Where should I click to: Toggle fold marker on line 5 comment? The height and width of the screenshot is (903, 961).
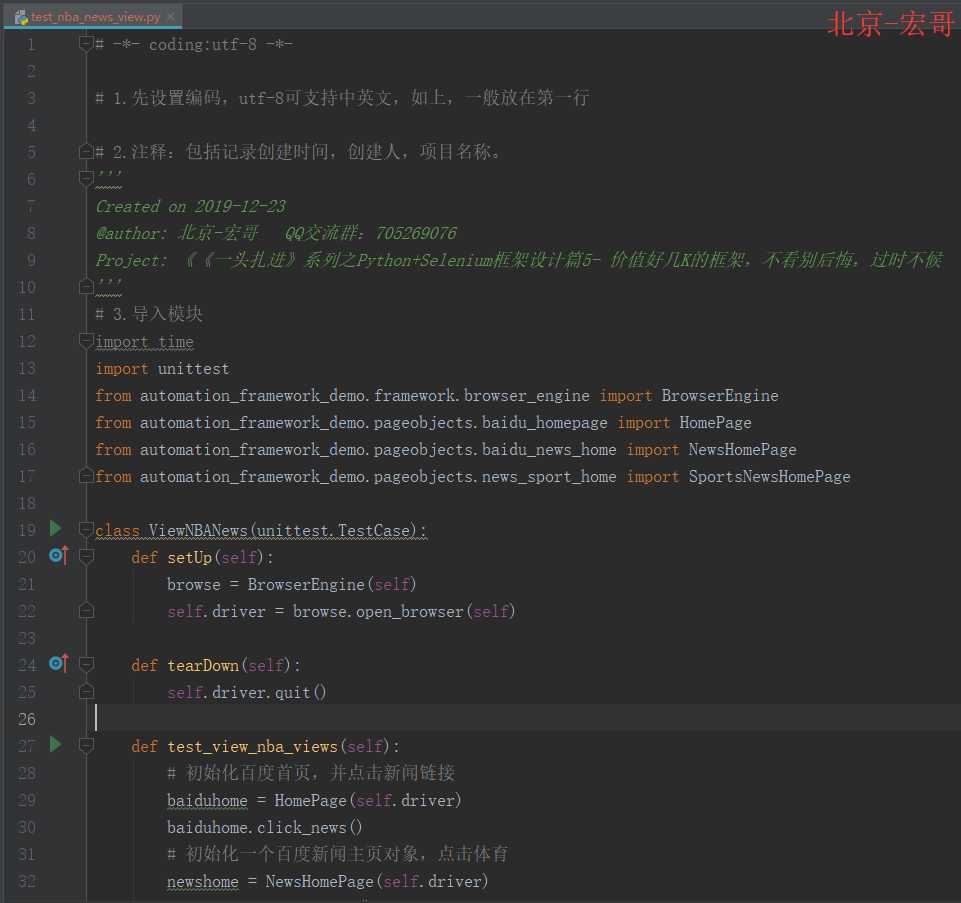86,151
